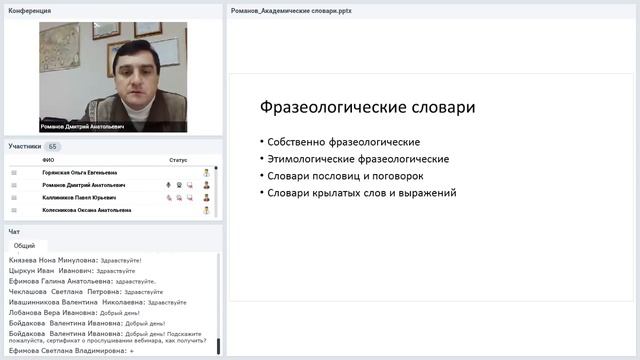This screenshot has width=640, height=360.
Task: Click the Чат panel title
Action: click(x=14, y=231)
